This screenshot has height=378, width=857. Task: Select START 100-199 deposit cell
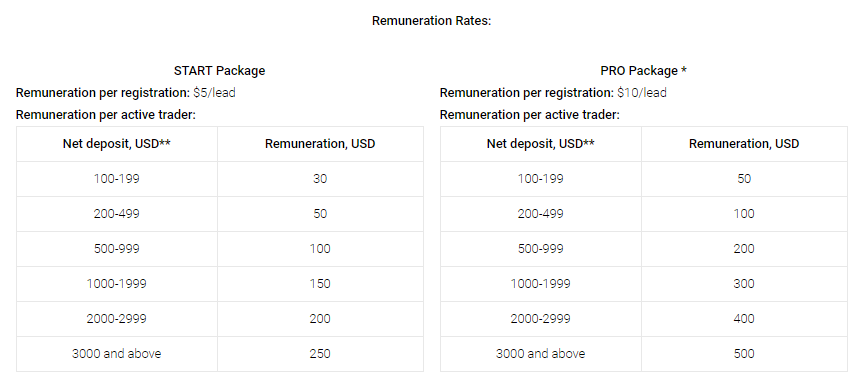click(x=117, y=179)
